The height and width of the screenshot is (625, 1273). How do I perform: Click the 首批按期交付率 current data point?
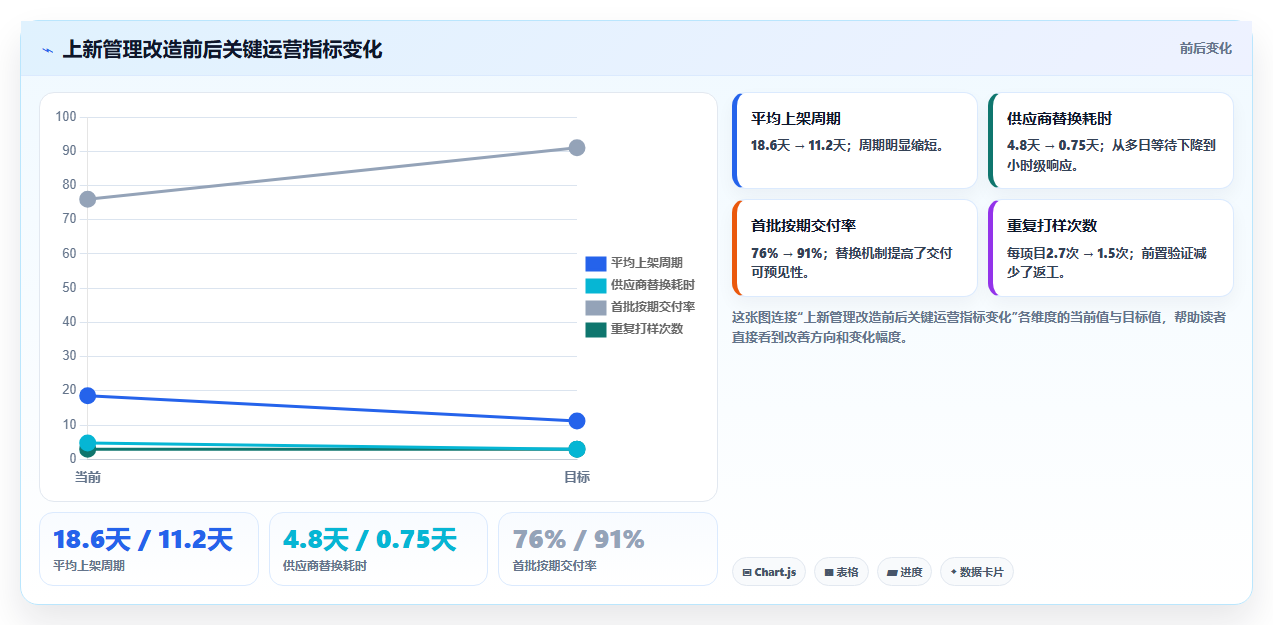click(88, 199)
